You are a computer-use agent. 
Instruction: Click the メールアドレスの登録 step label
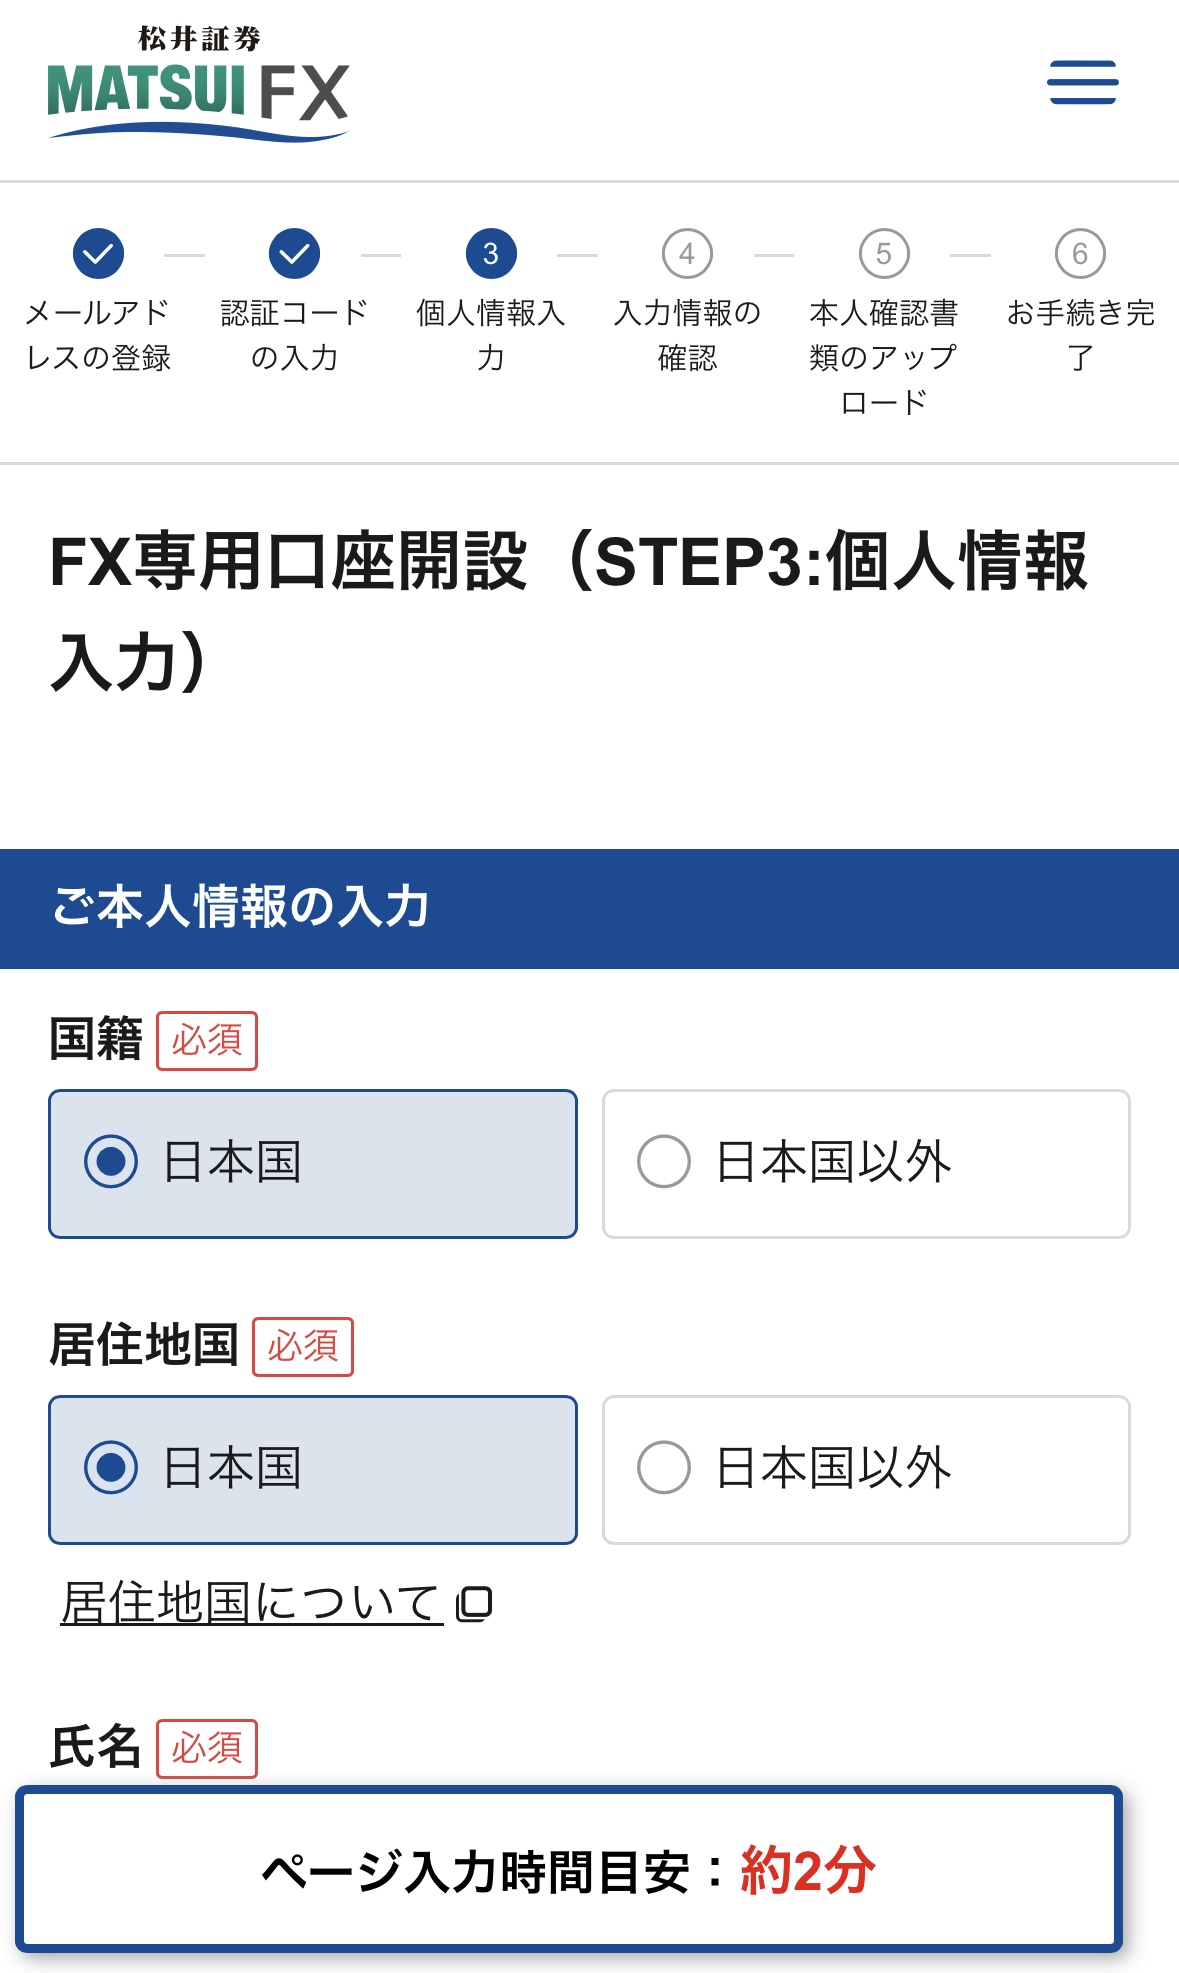click(96, 335)
